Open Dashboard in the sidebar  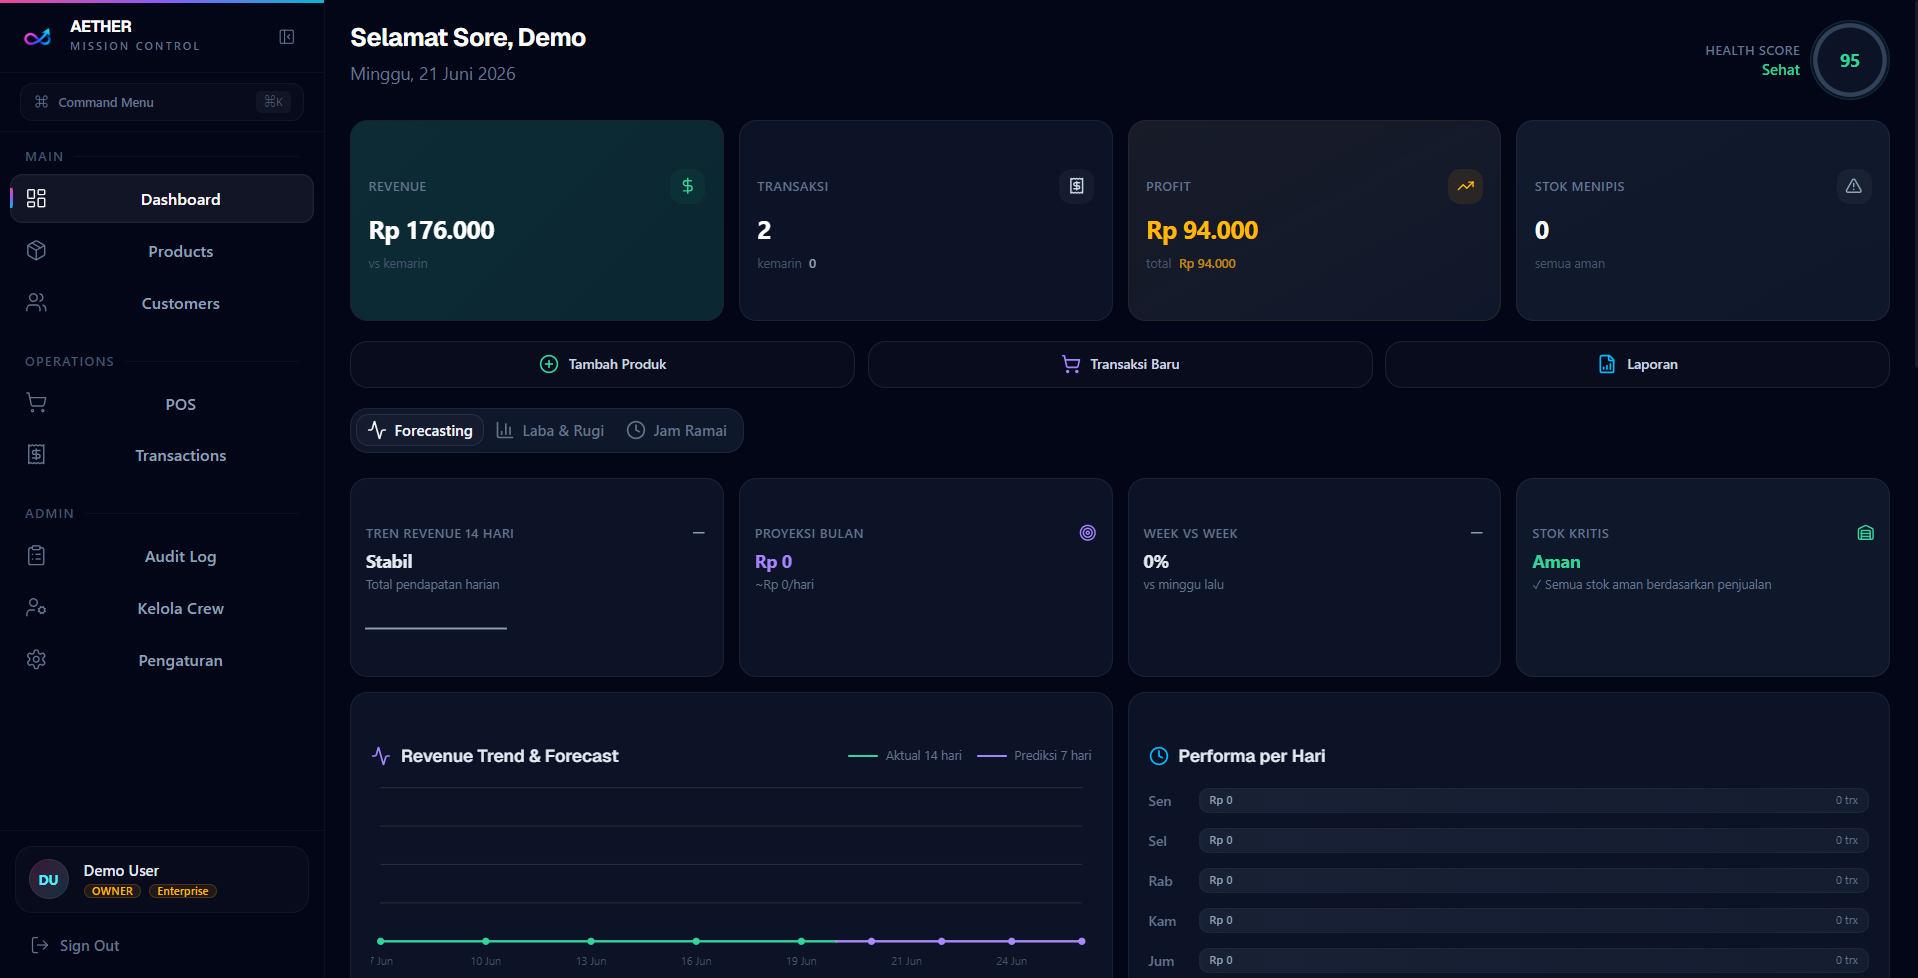point(162,198)
